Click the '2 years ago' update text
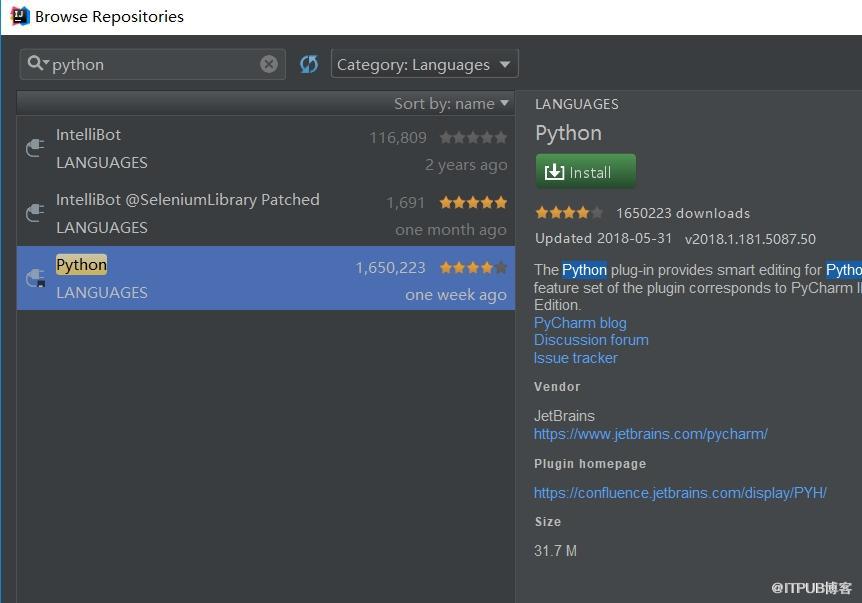 [x=466, y=165]
